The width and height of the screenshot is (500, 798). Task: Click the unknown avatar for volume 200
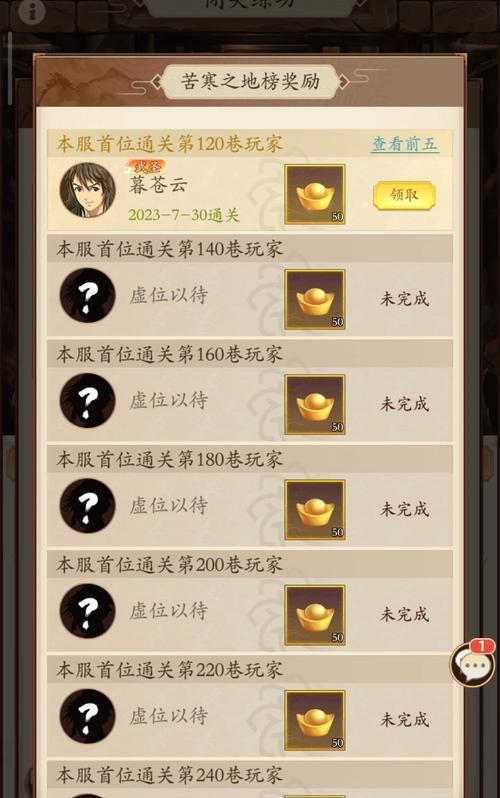click(88, 612)
